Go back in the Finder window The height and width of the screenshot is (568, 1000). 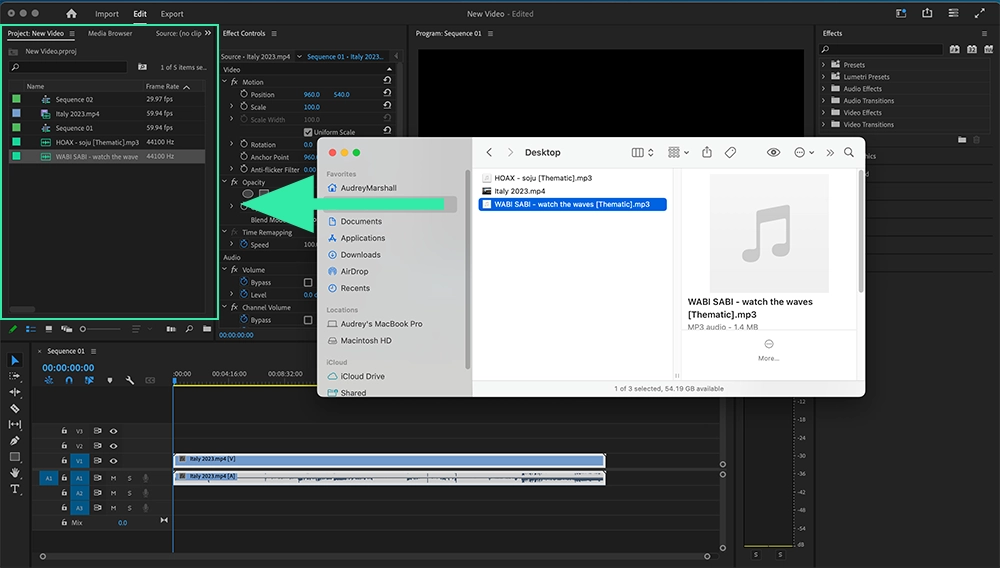[489, 152]
